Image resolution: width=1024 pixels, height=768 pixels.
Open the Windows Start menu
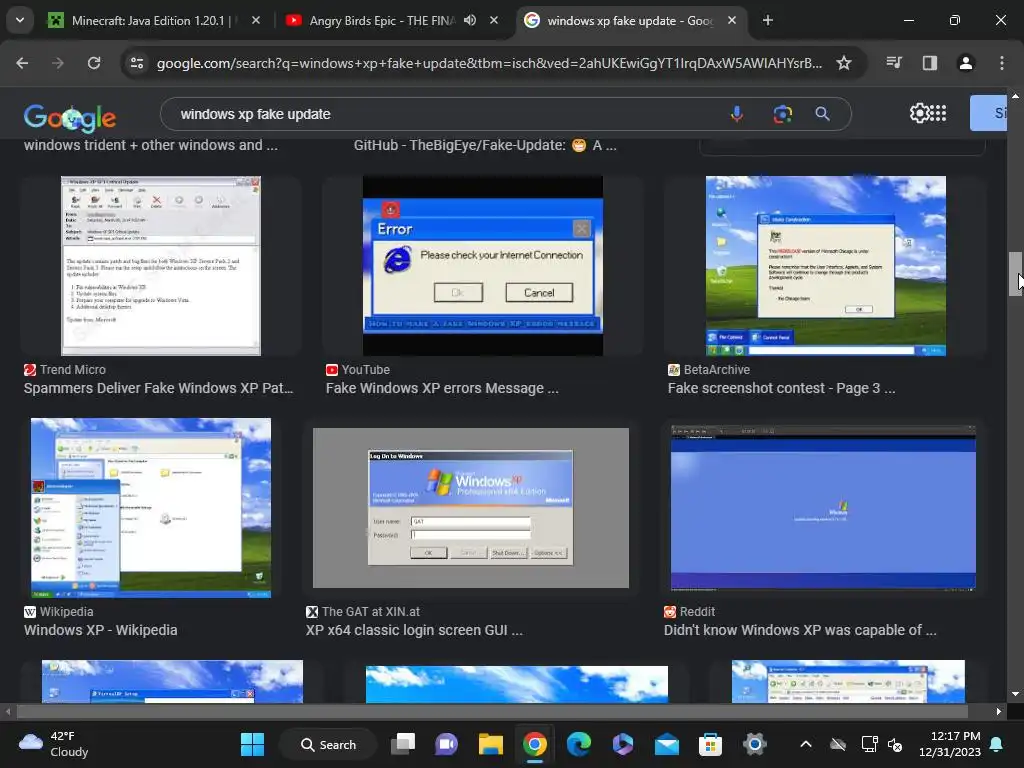click(x=252, y=744)
